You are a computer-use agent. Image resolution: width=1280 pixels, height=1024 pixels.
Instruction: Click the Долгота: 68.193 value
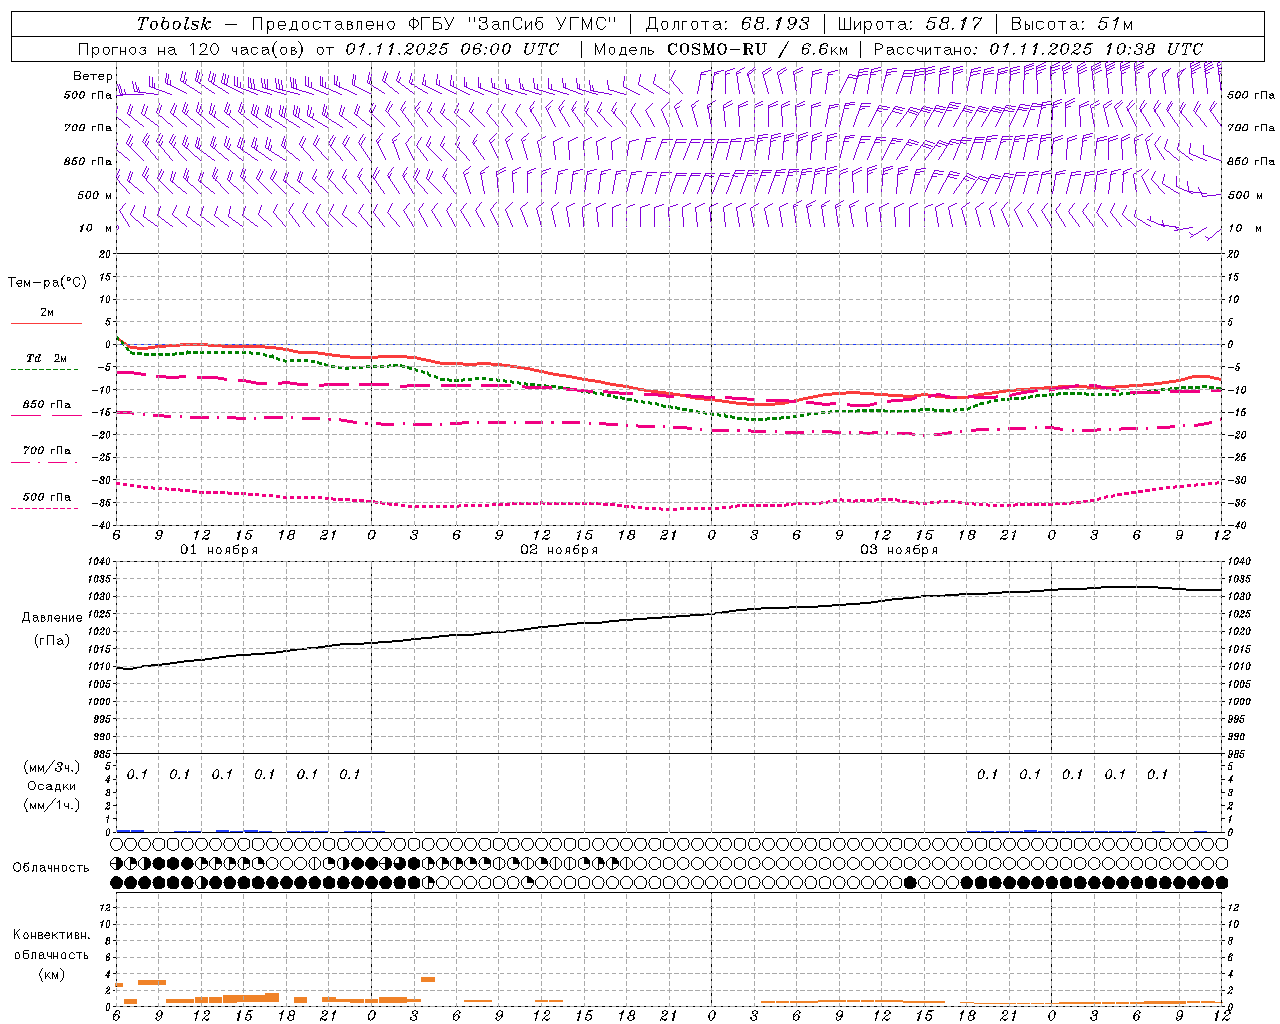coord(728,24)
